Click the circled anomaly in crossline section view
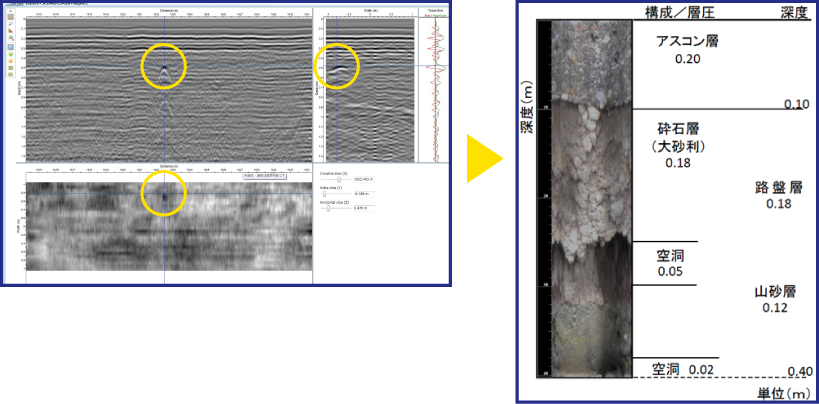 pos(337,68)
